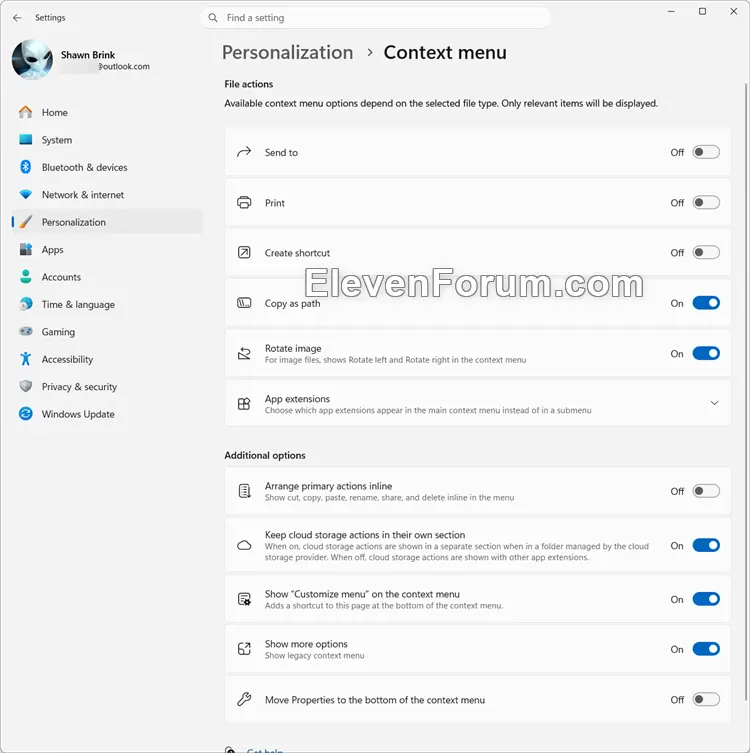Open Windows Update page
This screenshot has height=753, width=750.
[108, 413]
